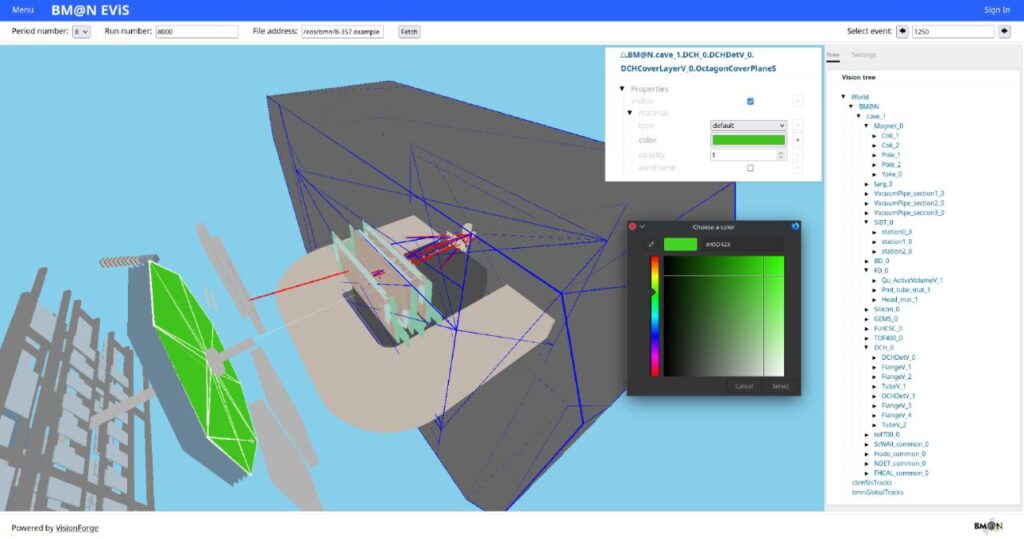The height and width of the screenshot is (539, 1024).
Task: Click the blue icon in color dialog title bar
Action: 794,226
